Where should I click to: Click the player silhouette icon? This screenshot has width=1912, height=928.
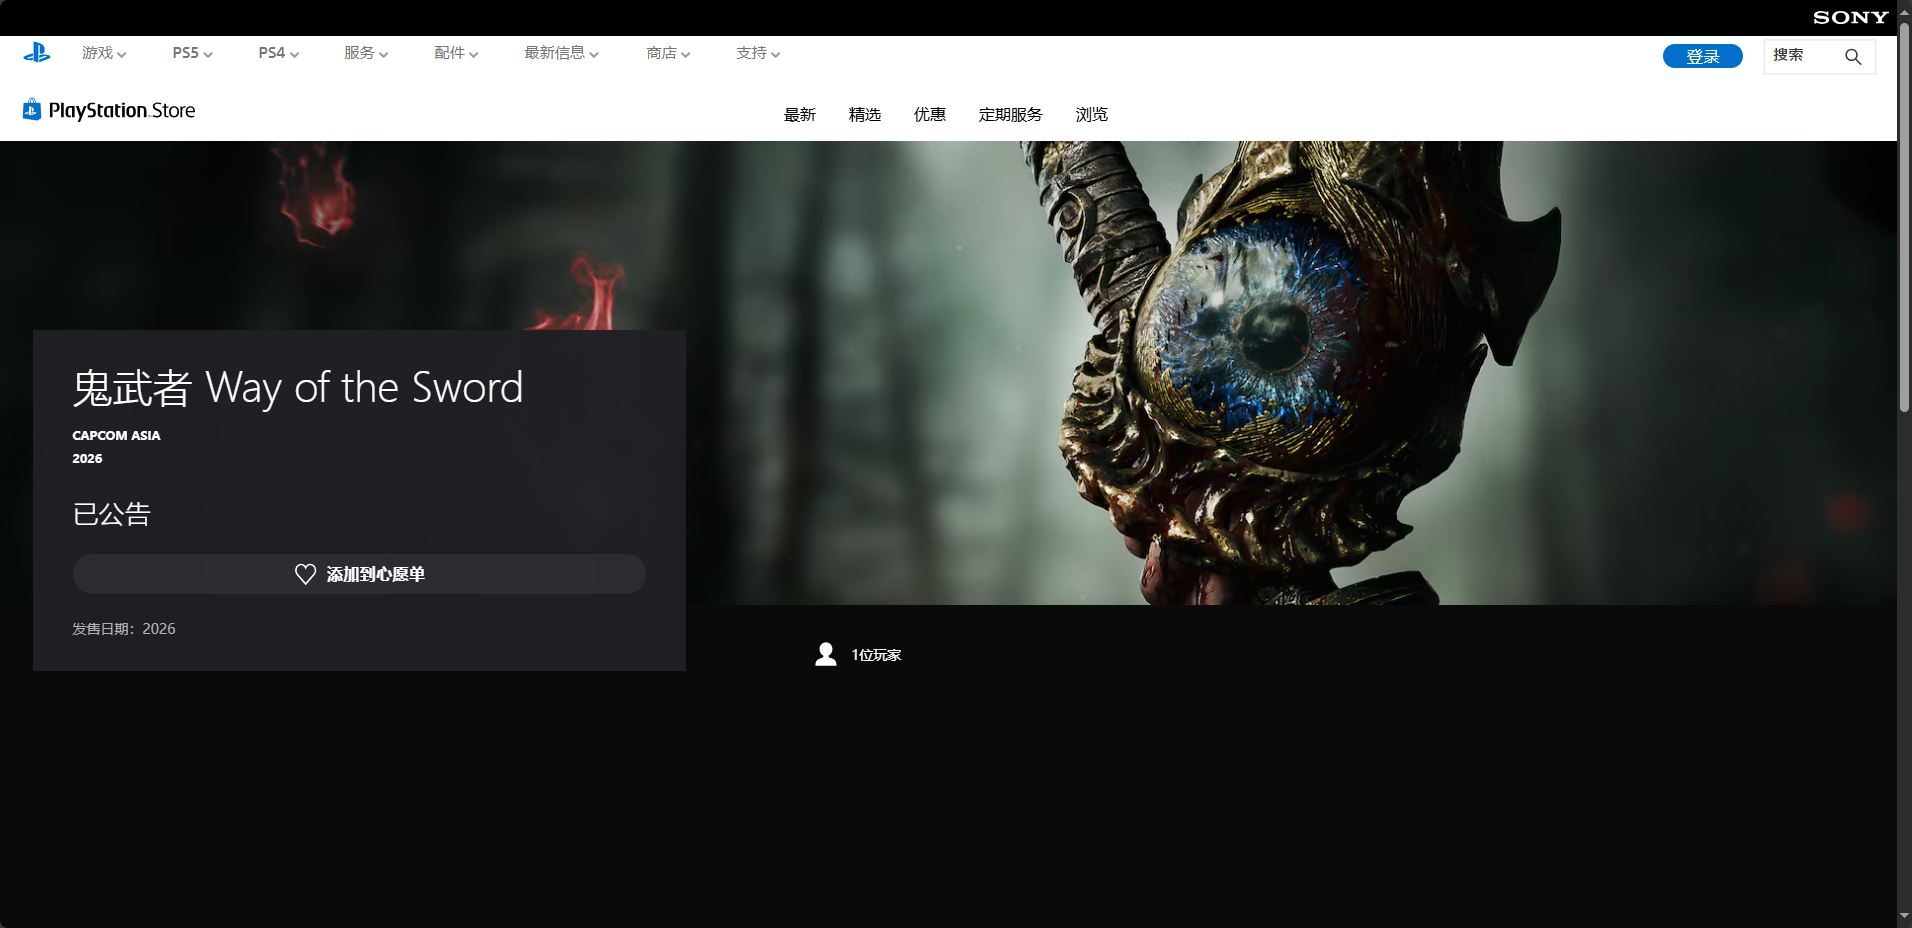pyautogui.click(x=826, y=654)
